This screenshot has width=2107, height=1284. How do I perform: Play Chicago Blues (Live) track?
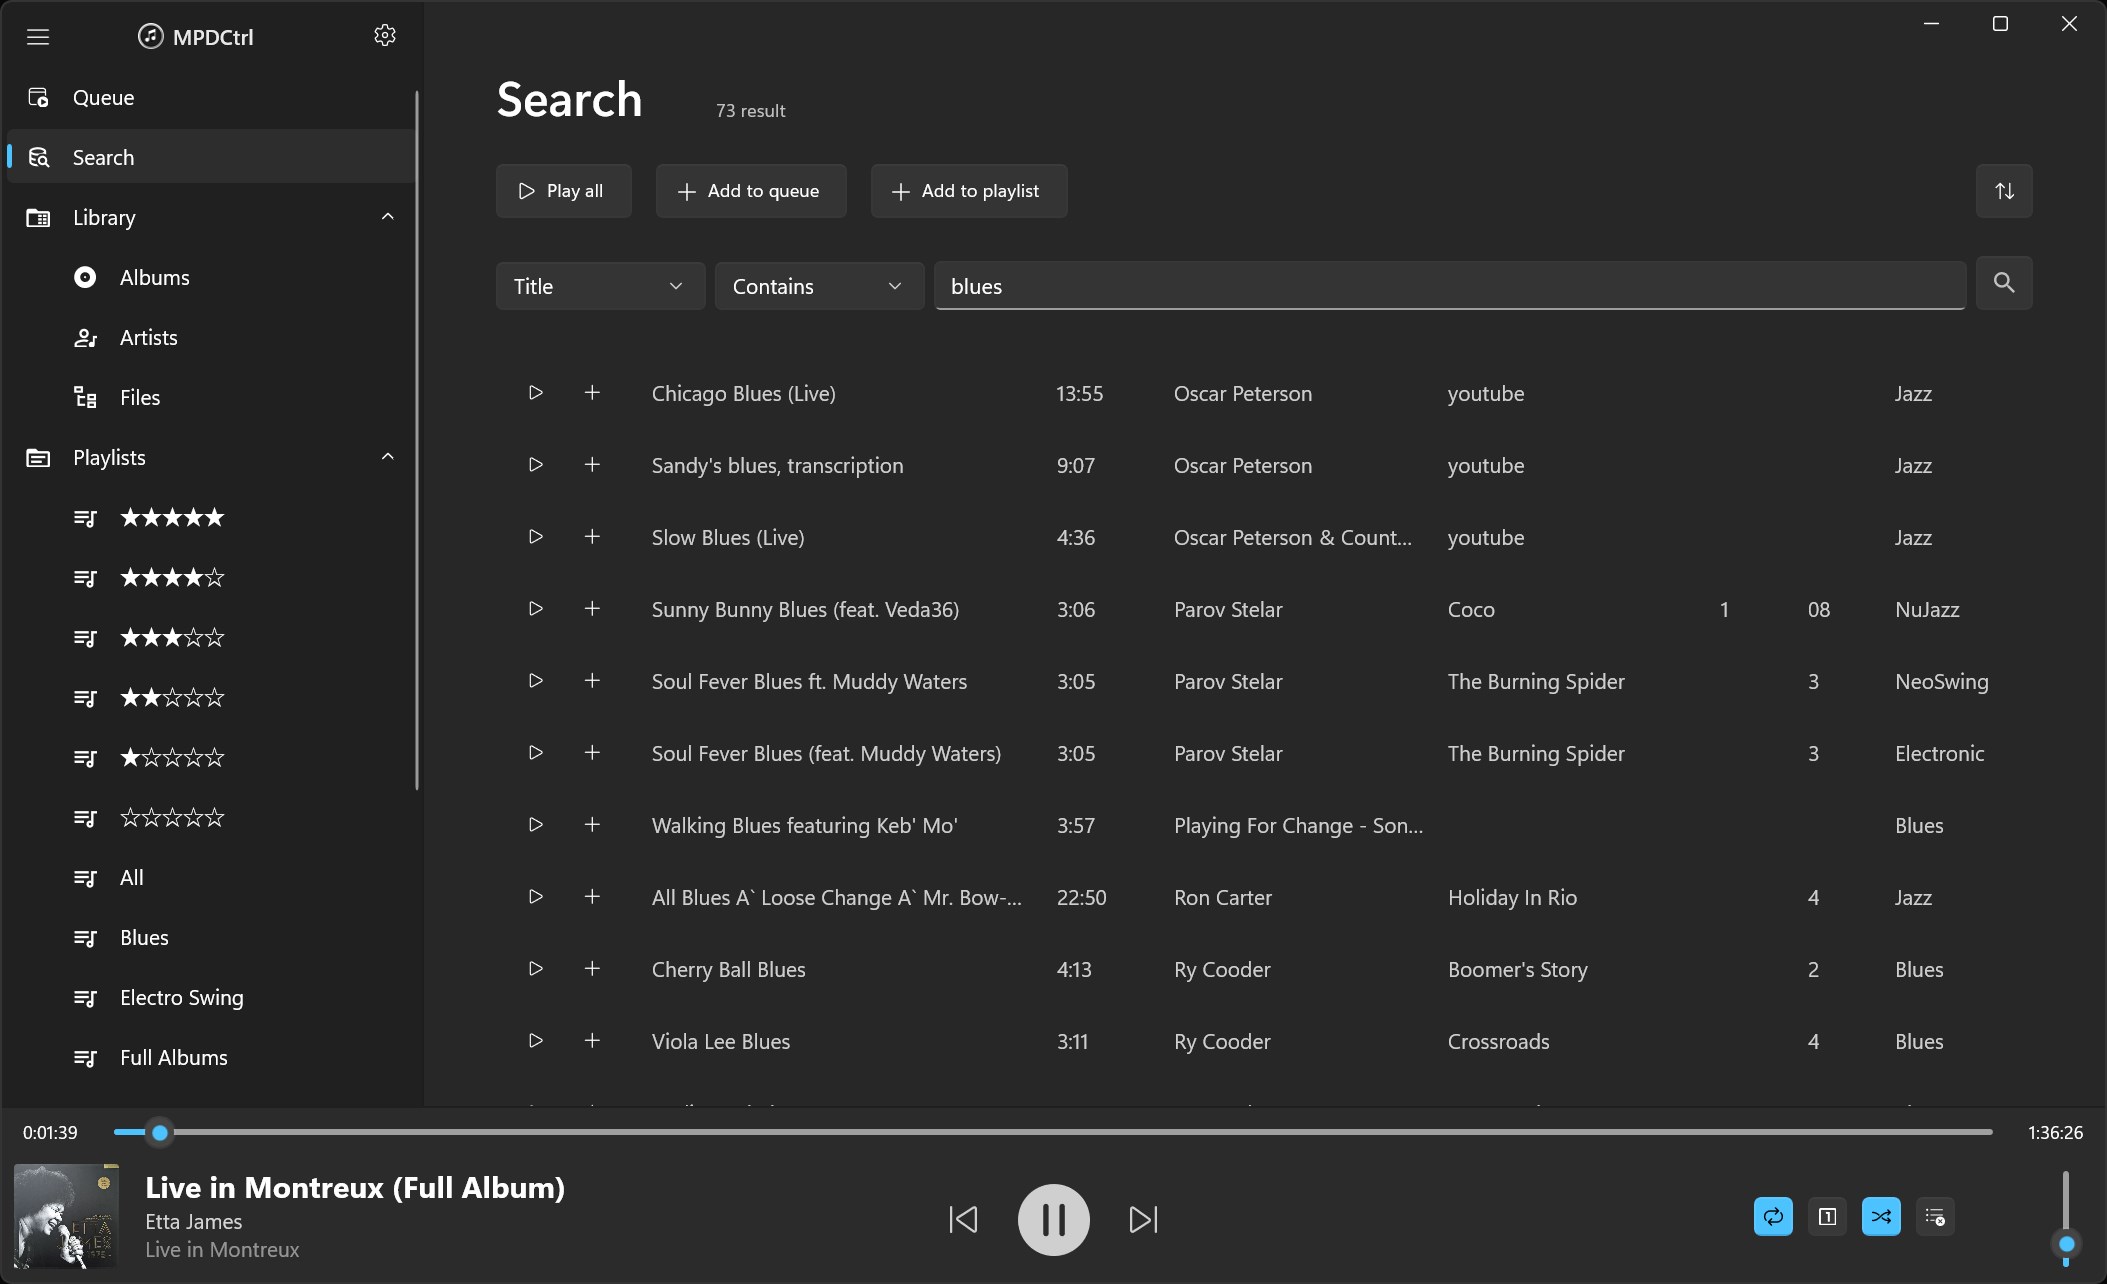[x=536, y=393]
